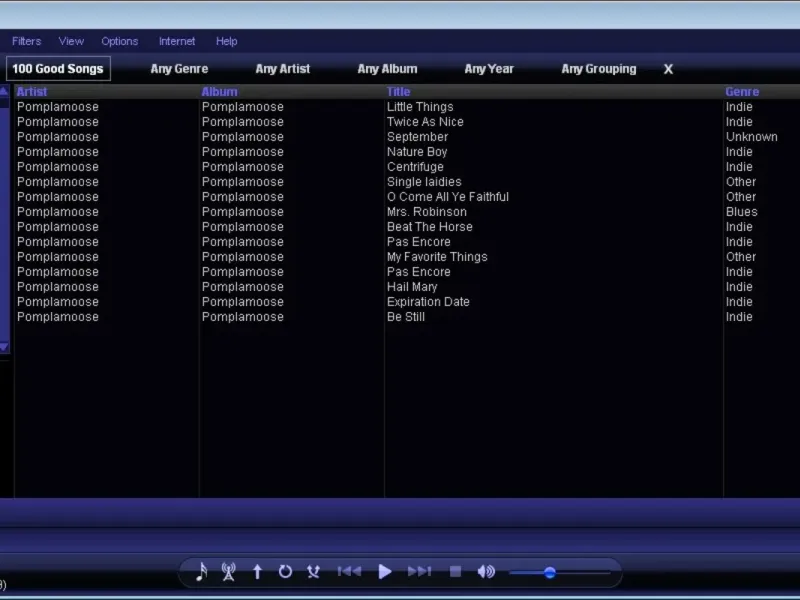Select the song Be Still
The height and width of the screenshot is (600, 800).
[x=406, y=317]
